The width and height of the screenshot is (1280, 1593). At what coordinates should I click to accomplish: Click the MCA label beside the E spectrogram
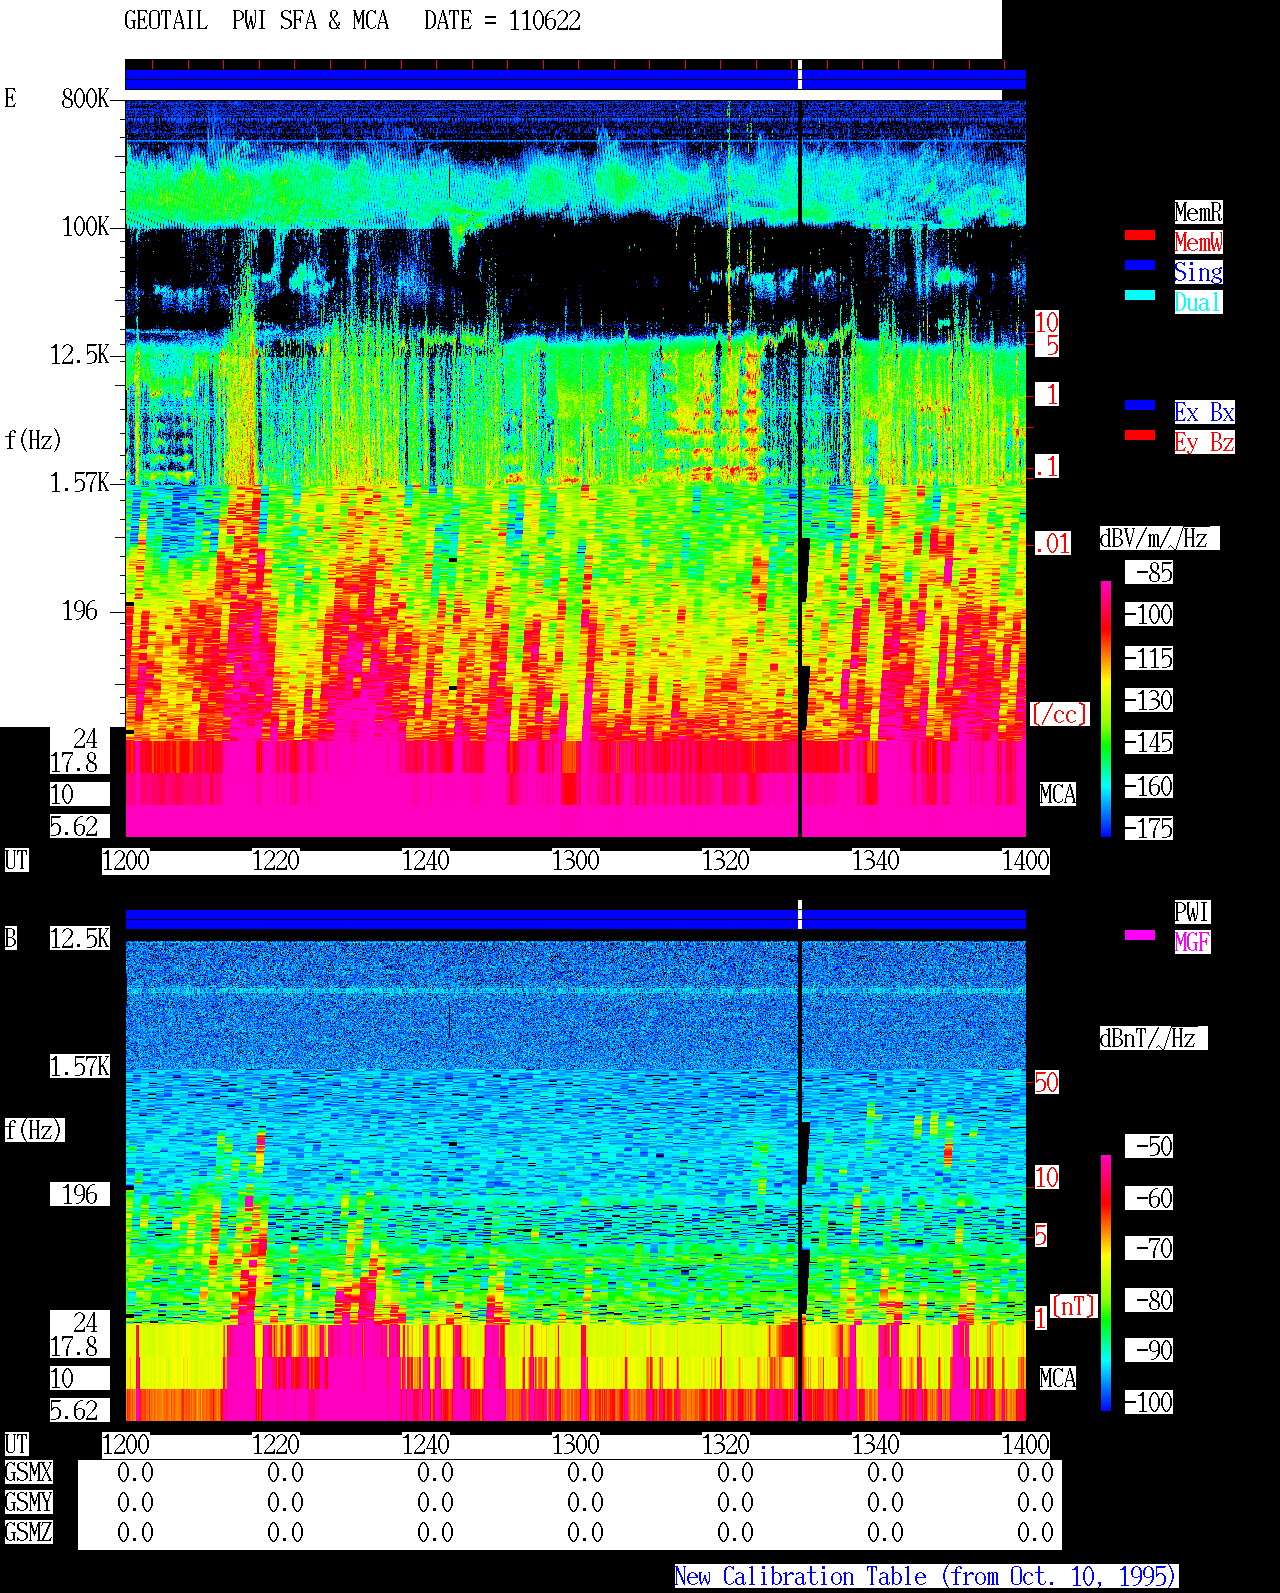1058,794
